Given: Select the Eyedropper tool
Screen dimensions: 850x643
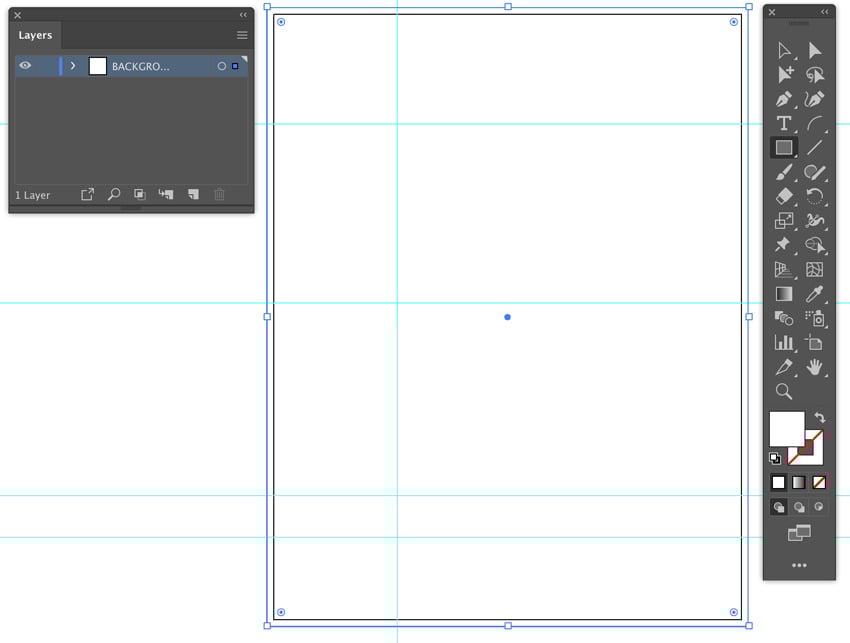Looking at the screenshot, I should (815, 294).
